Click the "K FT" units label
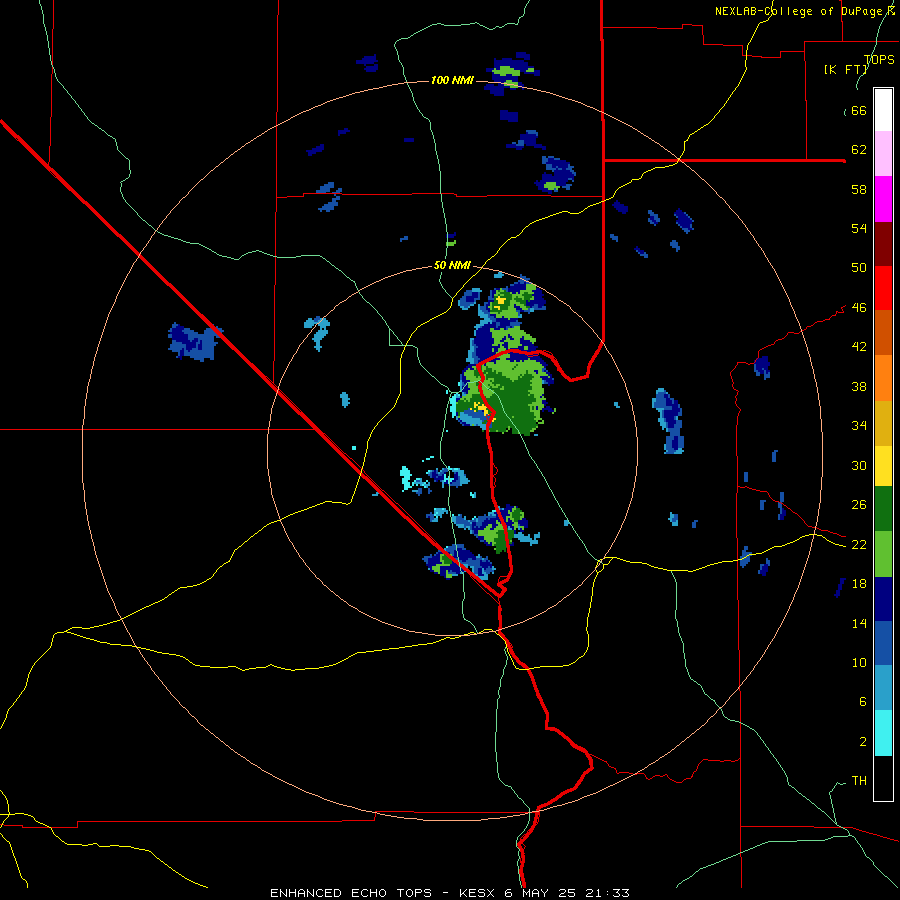The width and height of the screenshot is (900, 900). (x=845, y=69)
